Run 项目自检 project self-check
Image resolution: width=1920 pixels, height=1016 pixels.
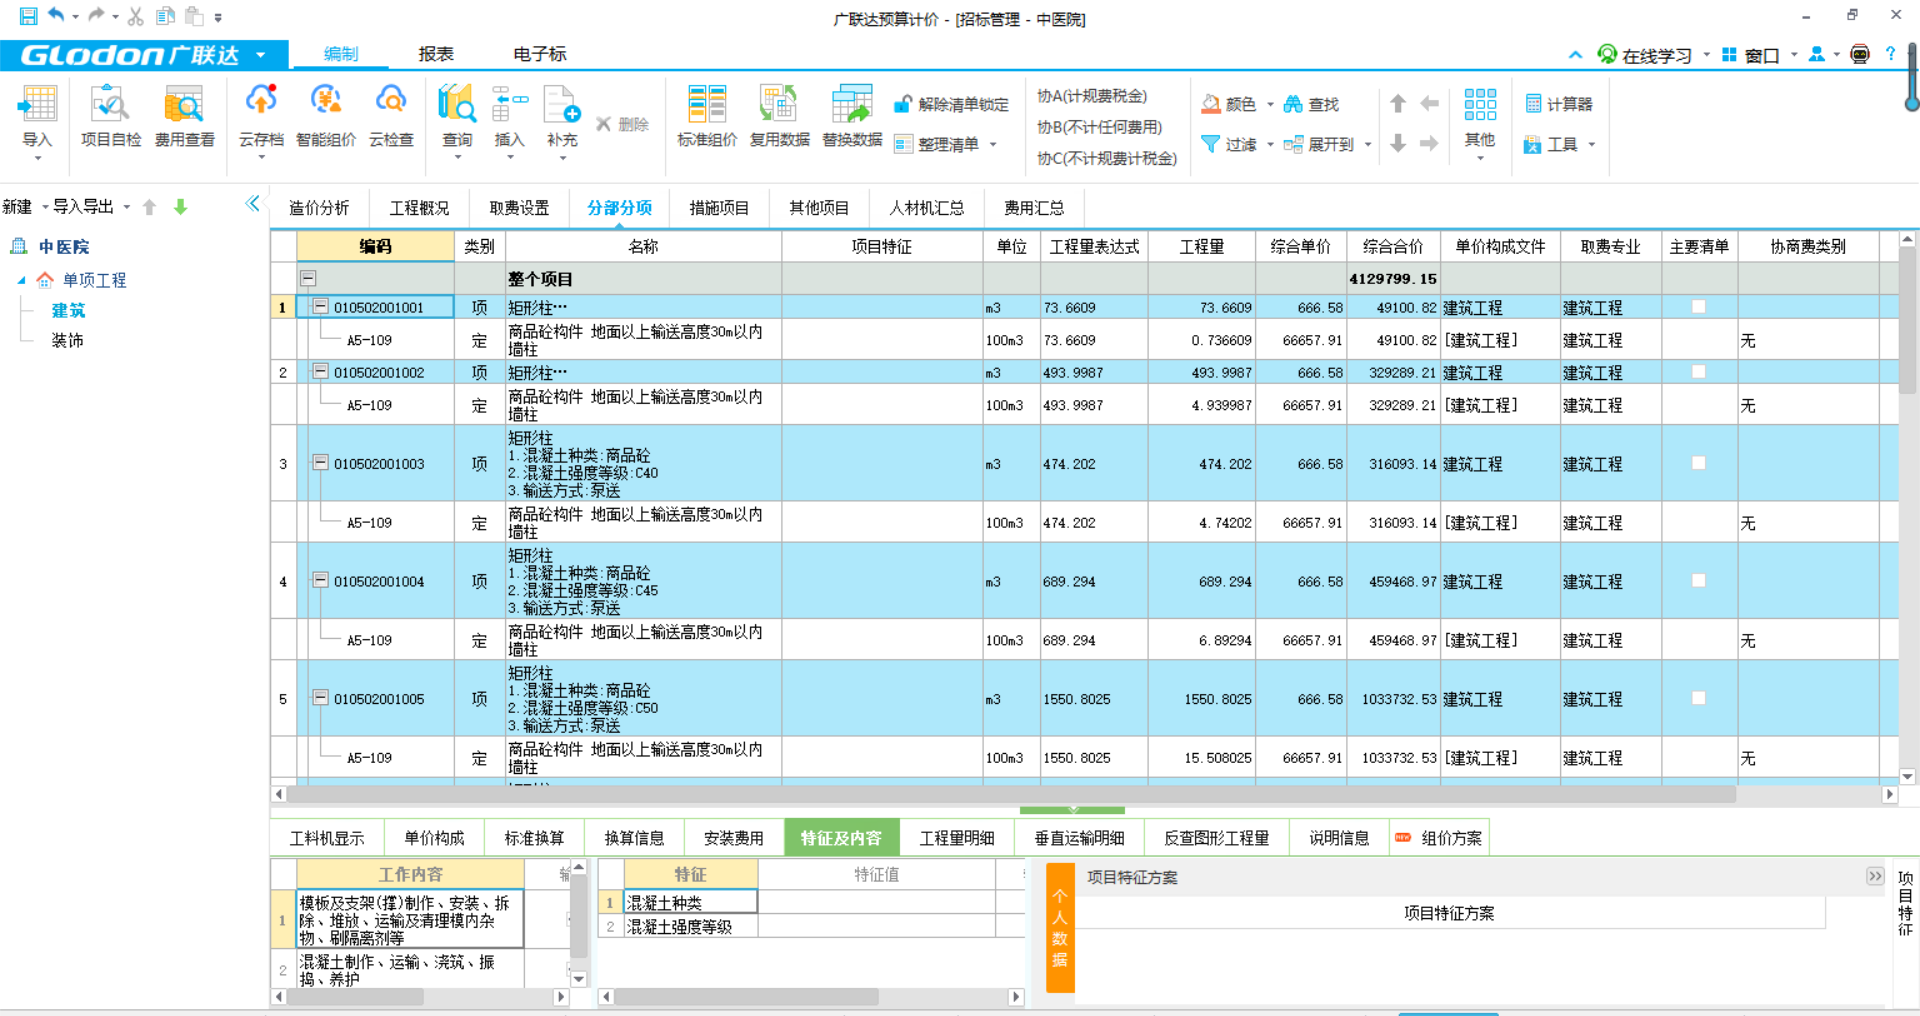pos(110,117)
